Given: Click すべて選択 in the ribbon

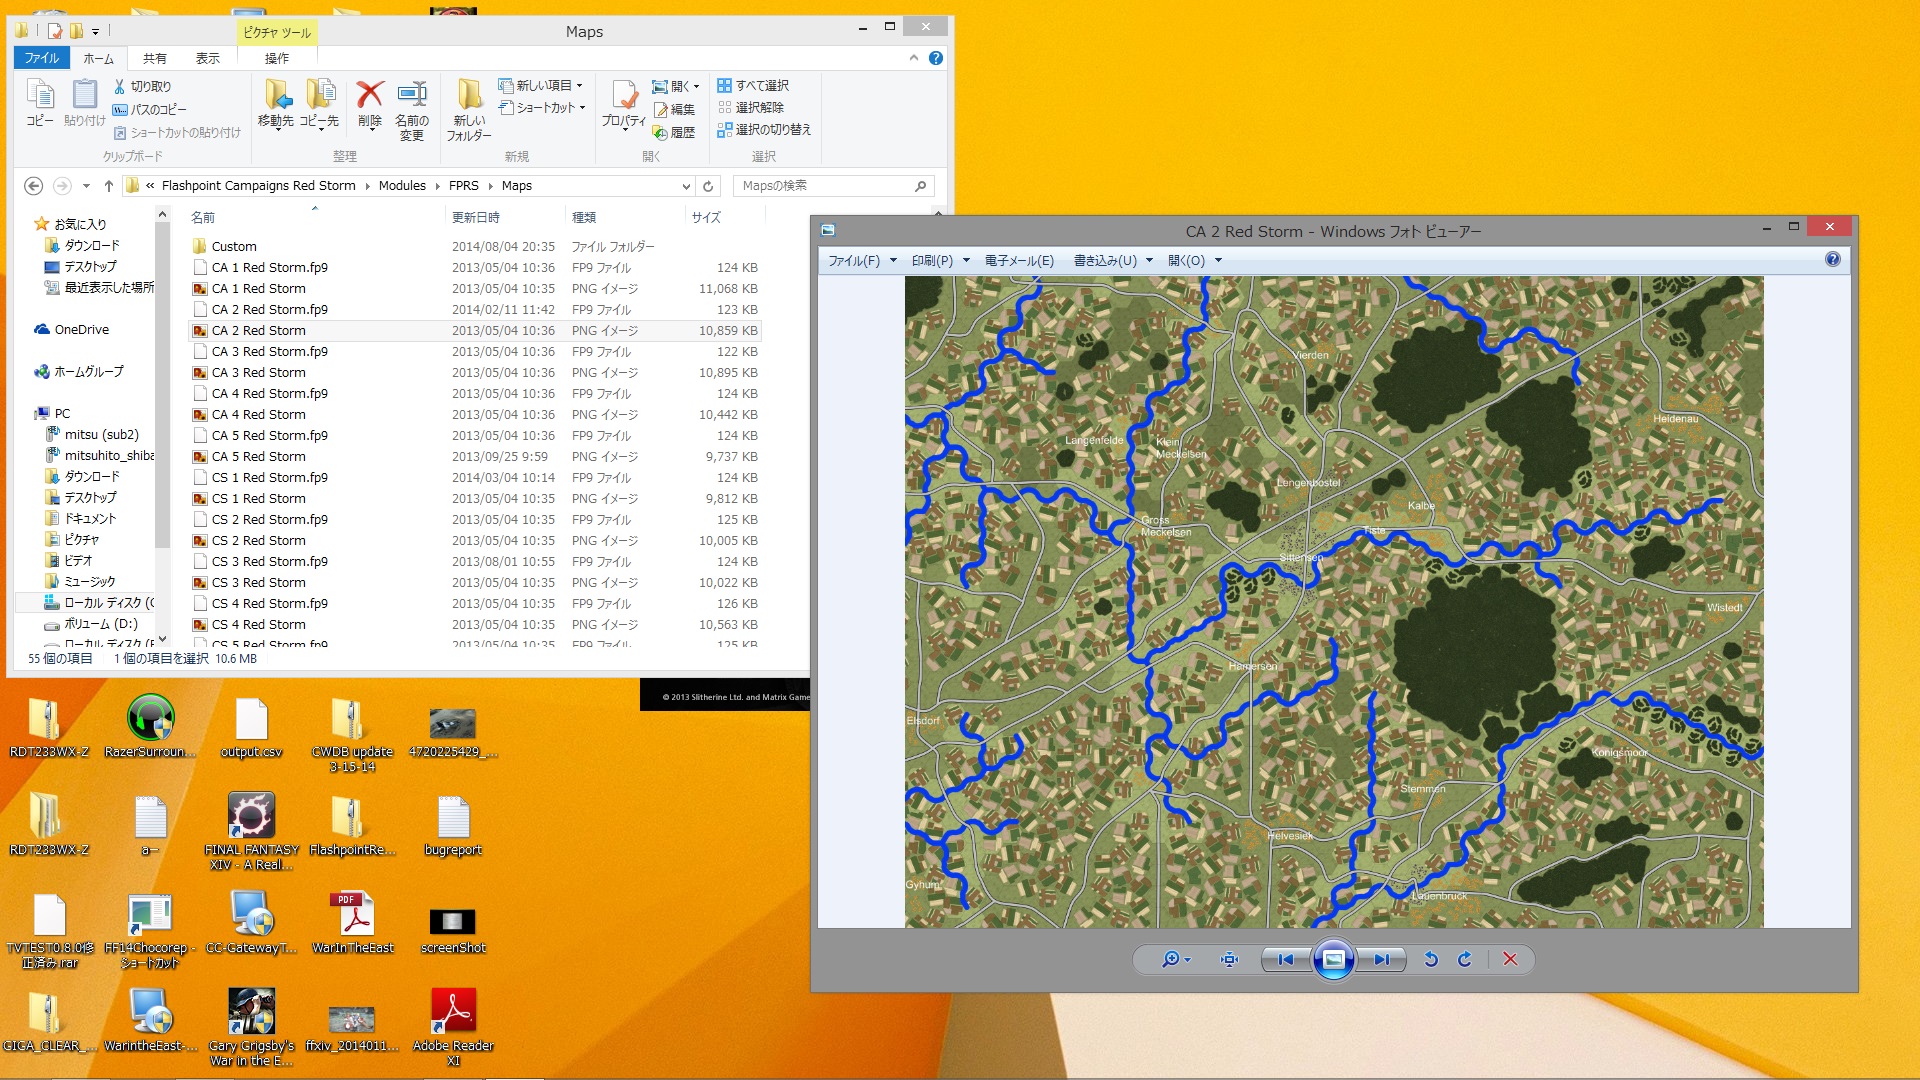Looking at the screenshot, I should pyautogui.click(x=753, y=85).
